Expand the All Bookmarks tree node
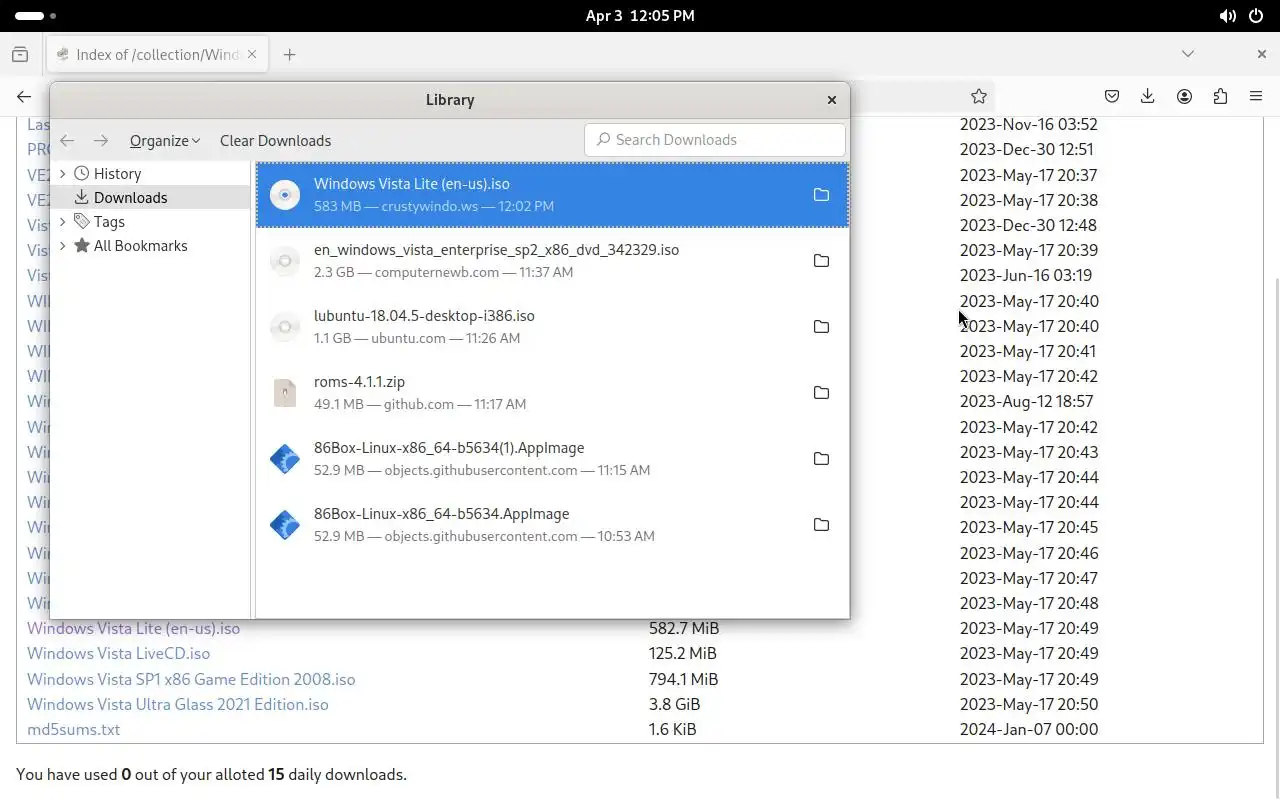This screenshot has height=800, width=1280. point(63,246)
